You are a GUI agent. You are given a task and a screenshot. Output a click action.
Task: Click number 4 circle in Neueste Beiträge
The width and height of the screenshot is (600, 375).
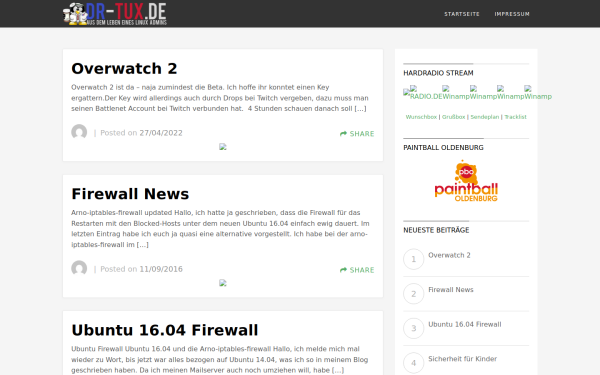(414, 363)
